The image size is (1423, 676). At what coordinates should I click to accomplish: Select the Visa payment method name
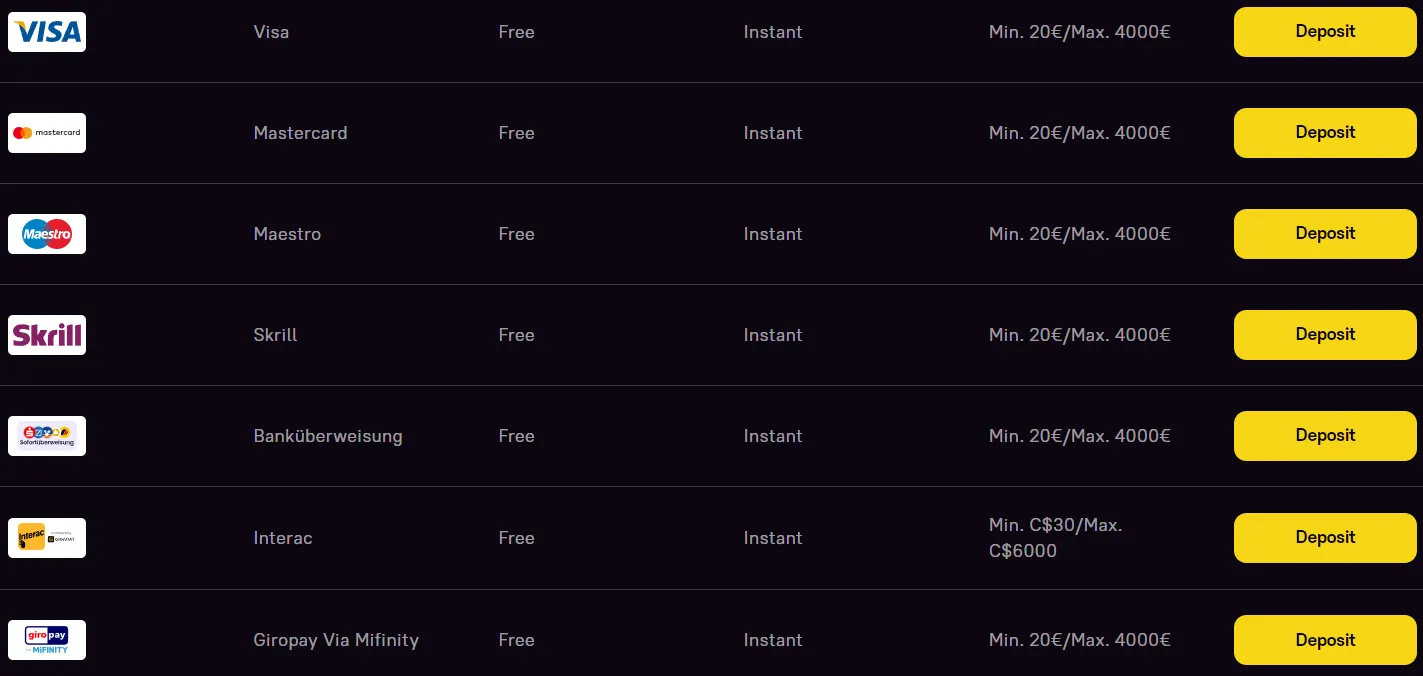271,32
